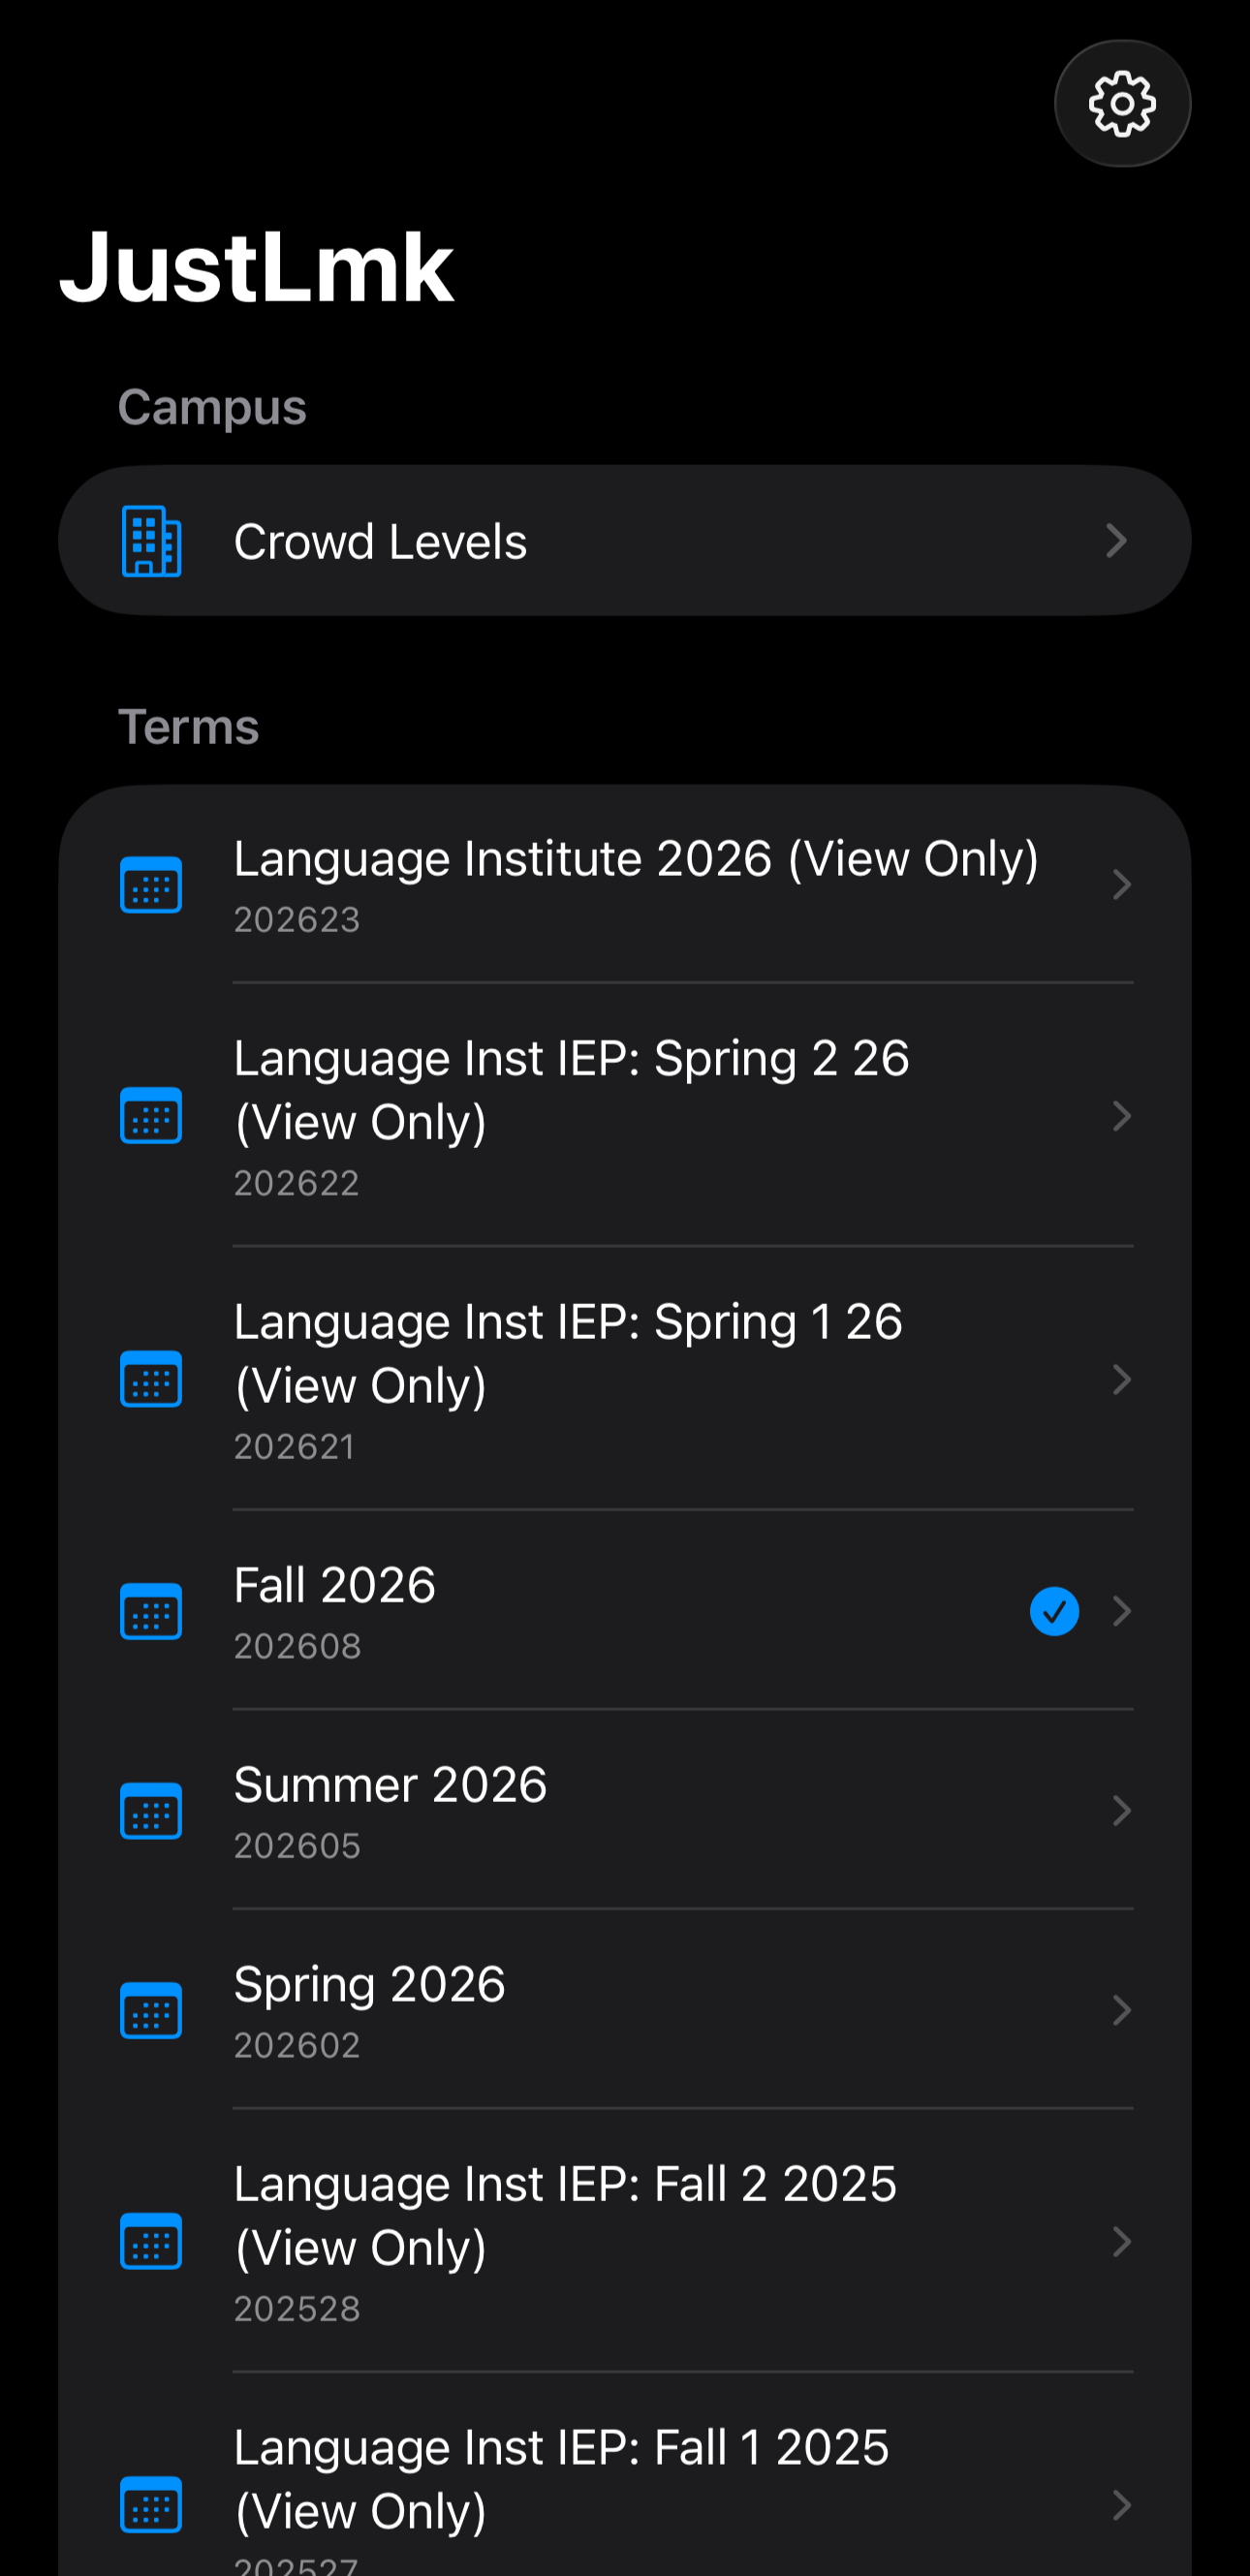Tap calendar icon beside Spring 2 26 term
The height and width of the screenshot is (2576, 1250).
point(151,1115)
